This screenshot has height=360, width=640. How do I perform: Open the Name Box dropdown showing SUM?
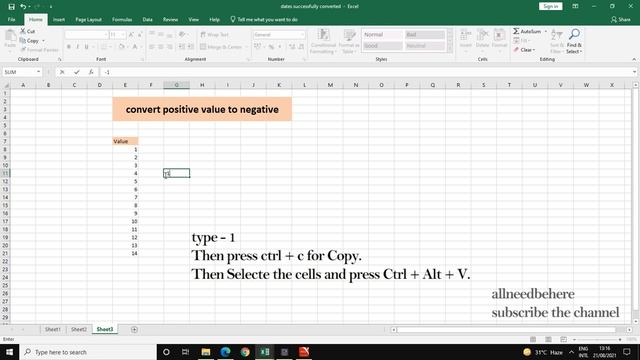coord(38,72)
